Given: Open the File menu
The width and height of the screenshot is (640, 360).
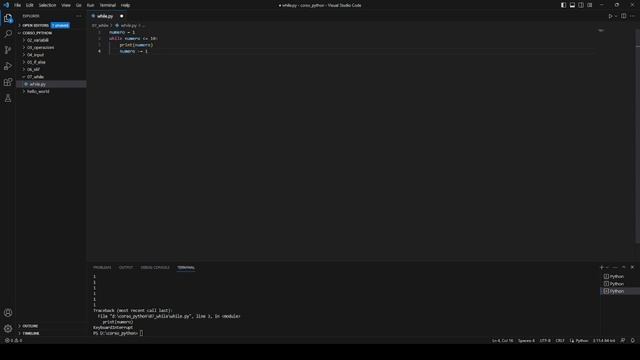Looking at the screenshot, I should click(18, 5).
